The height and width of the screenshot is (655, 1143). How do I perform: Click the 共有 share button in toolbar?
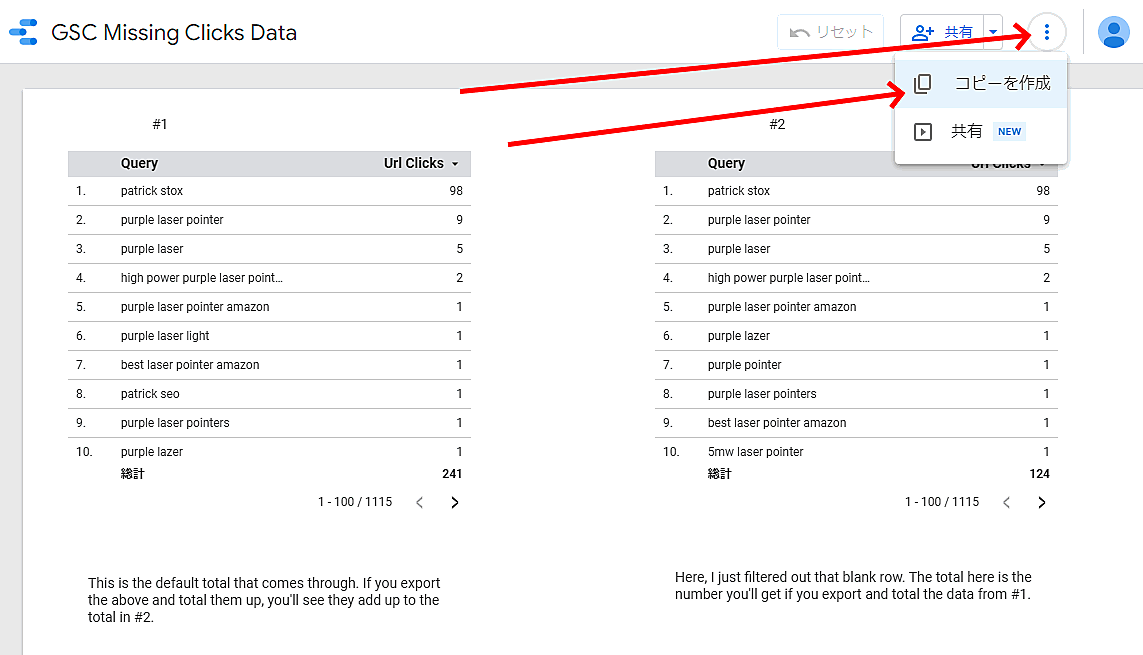coord(942,32)
